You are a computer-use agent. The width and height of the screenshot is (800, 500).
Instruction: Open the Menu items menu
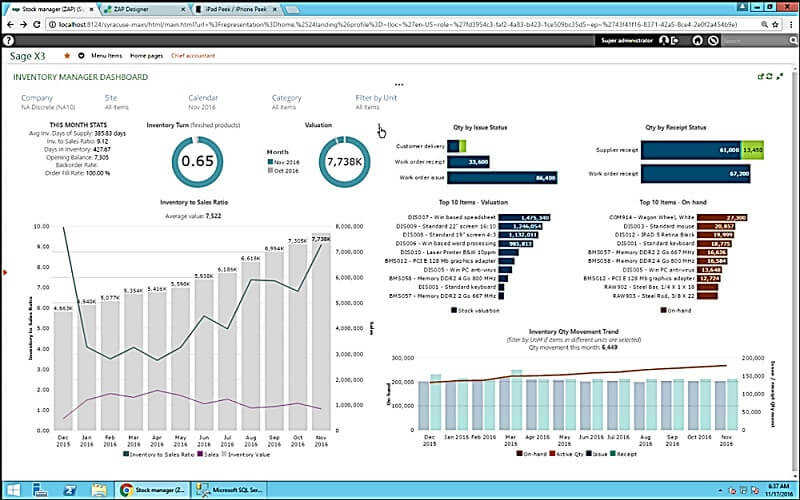coord(106,56)
